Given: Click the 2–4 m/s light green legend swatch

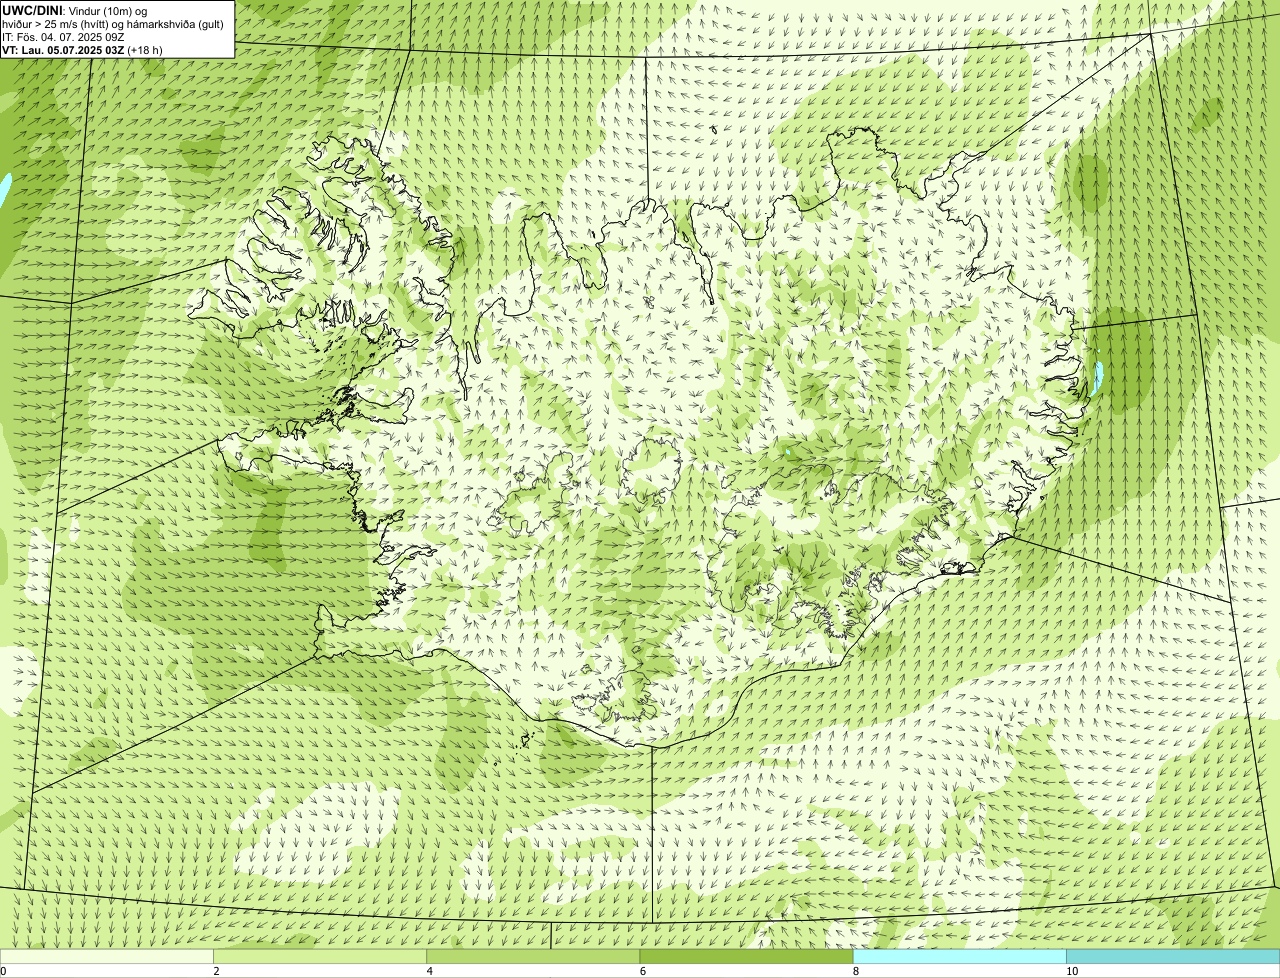Looking at the screenshot, I should (319, 957).
